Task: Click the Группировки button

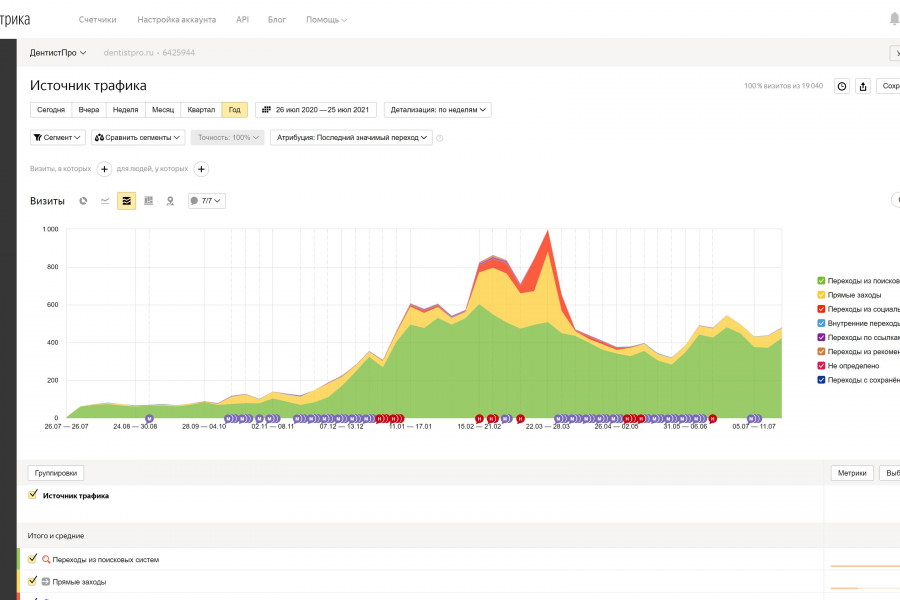Action: [56, 473]
